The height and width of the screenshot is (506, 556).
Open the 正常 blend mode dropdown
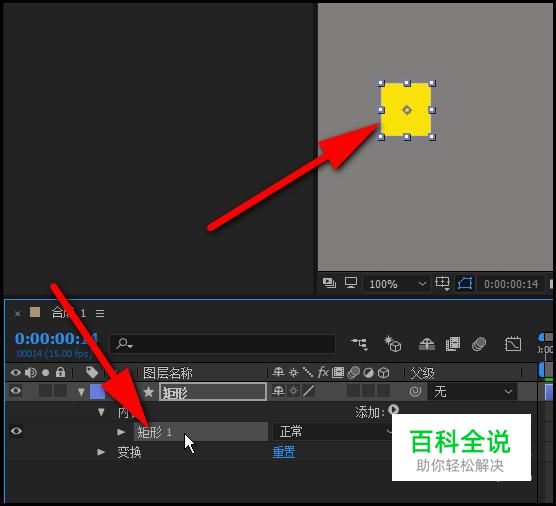333,432
